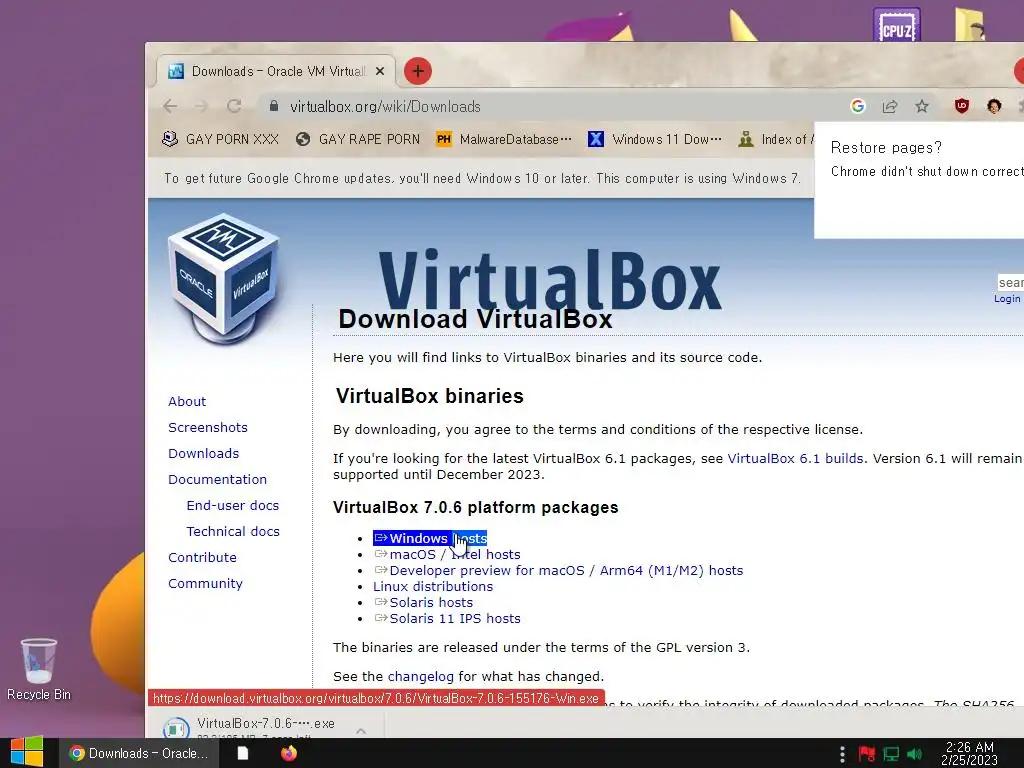Open the Contribute sidebar link
The image size is (1024, 768).
tap(202, 558)
